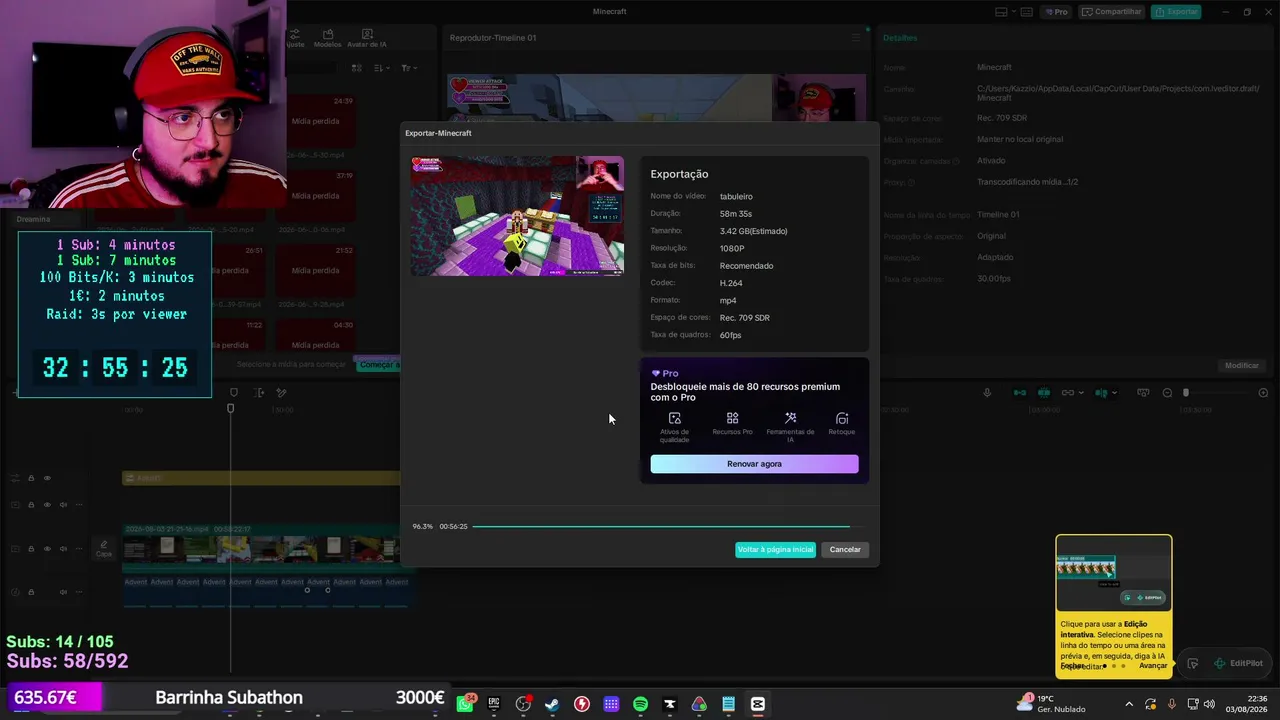Mute the Advent audio track
The width and height of the screenshot is (1280, 720).
tap(63, 590)
